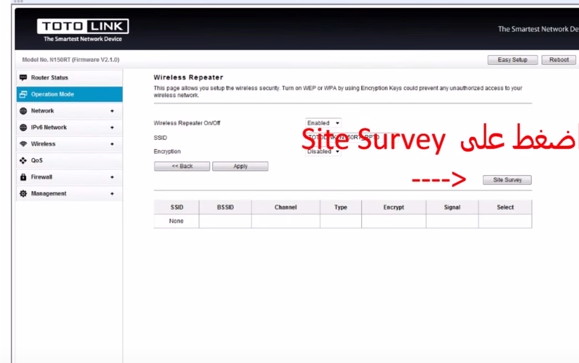The image size is (579, 363).
Task: Open the Wireless Repeater On/Off dropdown
Action: (323, 123)
